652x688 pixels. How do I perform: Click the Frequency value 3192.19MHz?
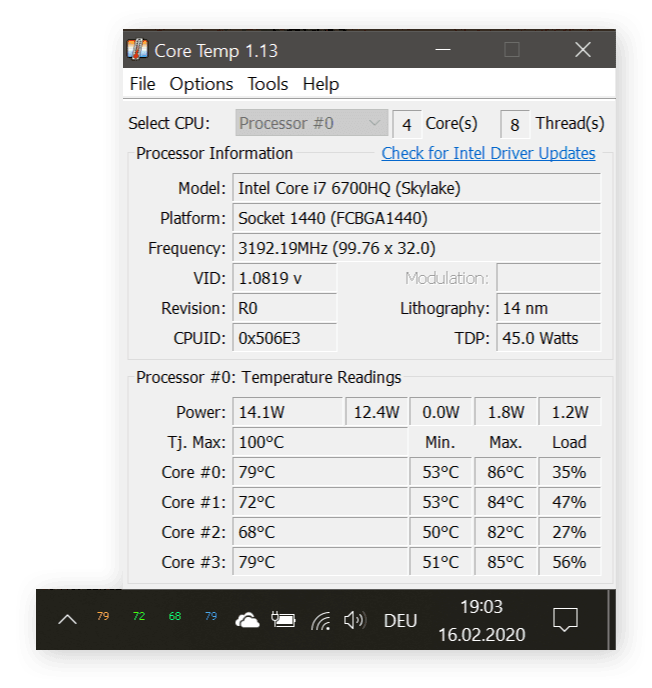click(x=416, y=248)
